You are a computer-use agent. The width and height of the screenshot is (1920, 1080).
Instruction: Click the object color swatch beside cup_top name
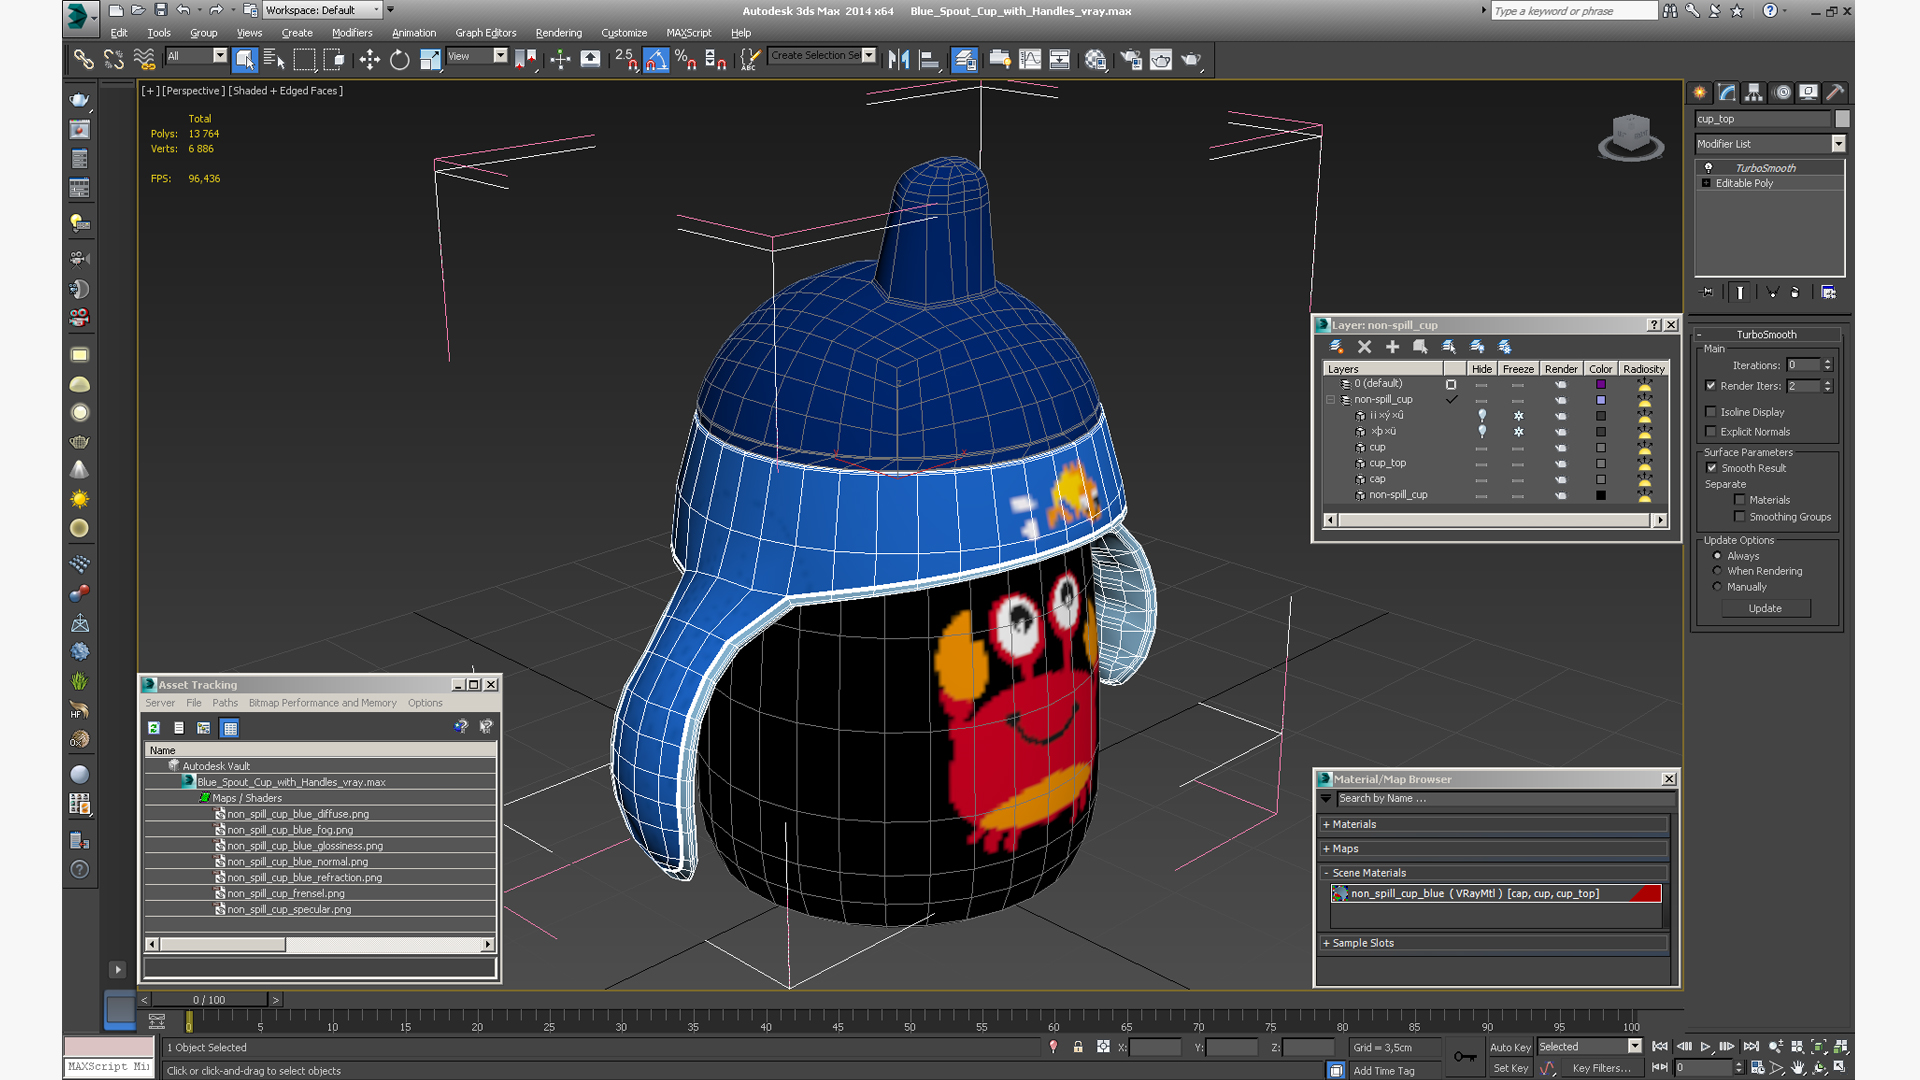tap(1842, 119)
